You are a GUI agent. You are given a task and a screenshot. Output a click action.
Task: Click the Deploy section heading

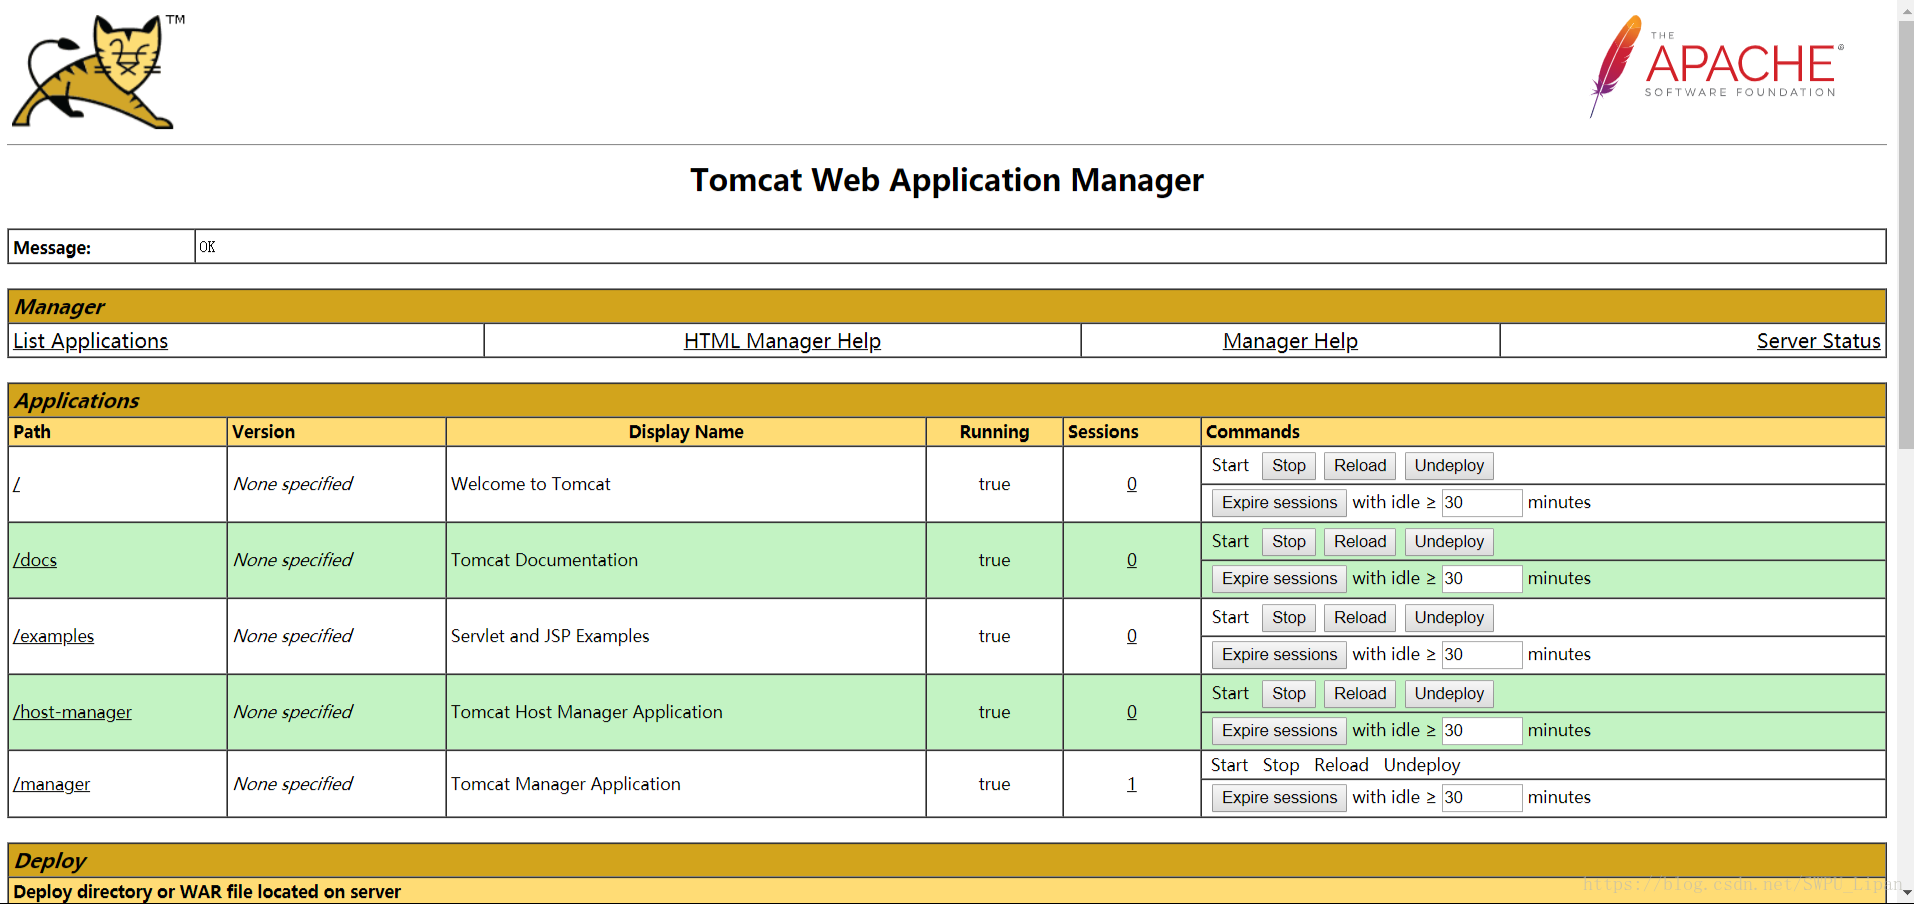pos(50,861)
